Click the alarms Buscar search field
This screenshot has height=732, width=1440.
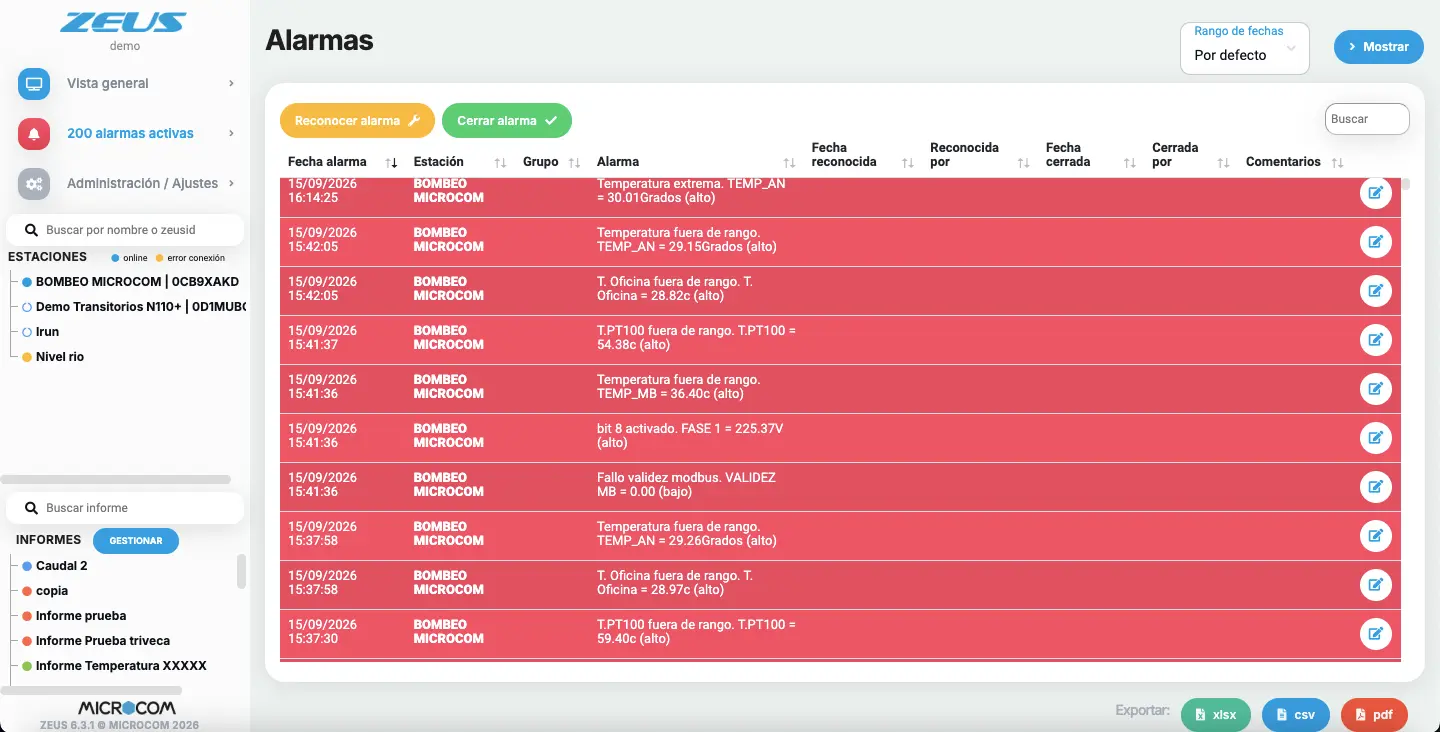click(x=1367, y=119)
